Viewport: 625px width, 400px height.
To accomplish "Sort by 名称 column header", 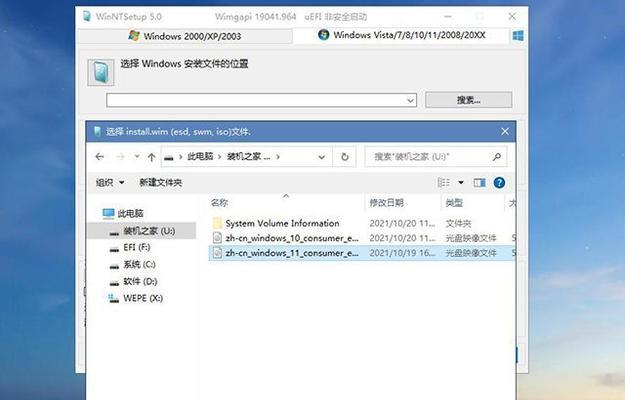I will [x=286, y=203].
